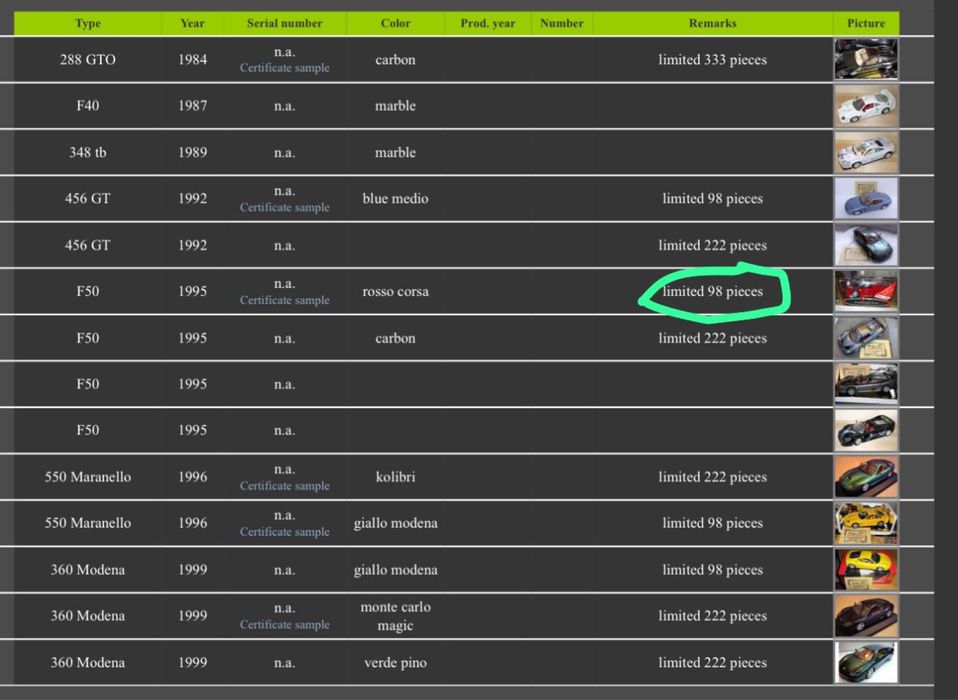View the 288 GTO carbon picture thumbnail
Screen dimensions: 958x700
click(866, 59)
